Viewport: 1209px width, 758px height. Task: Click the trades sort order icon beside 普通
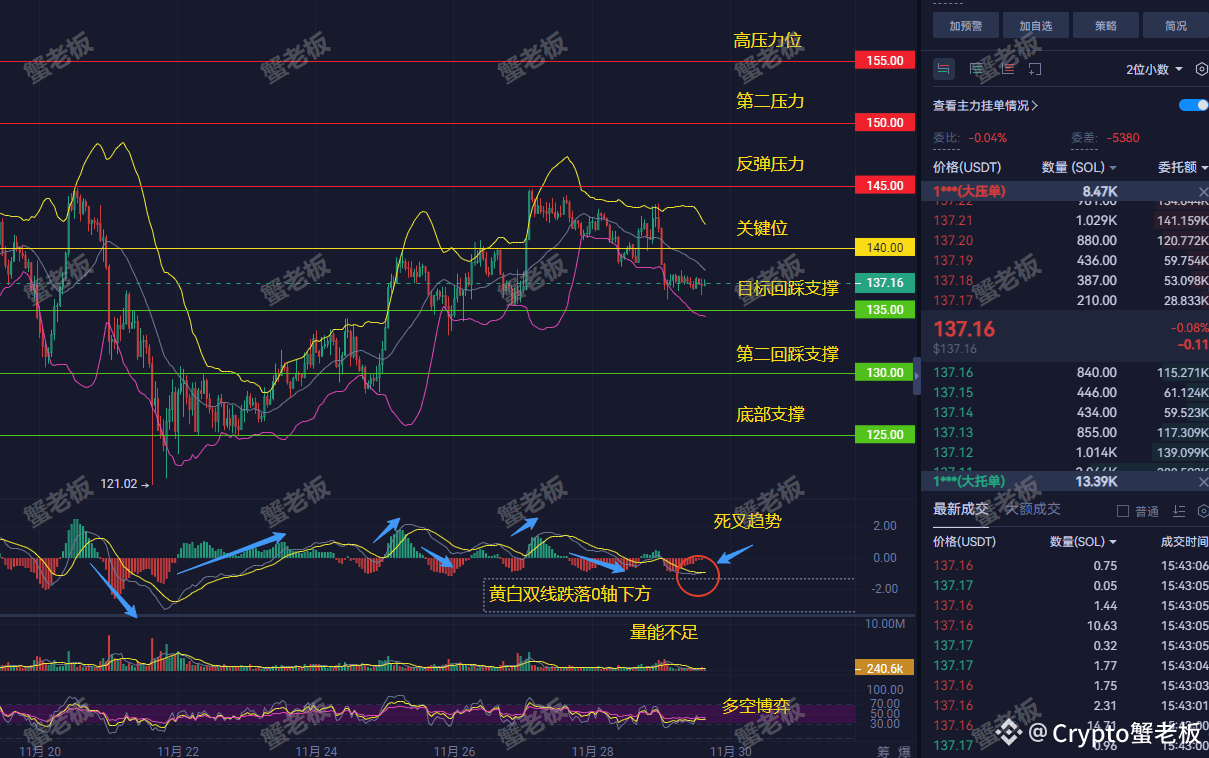click(1178, 511)
